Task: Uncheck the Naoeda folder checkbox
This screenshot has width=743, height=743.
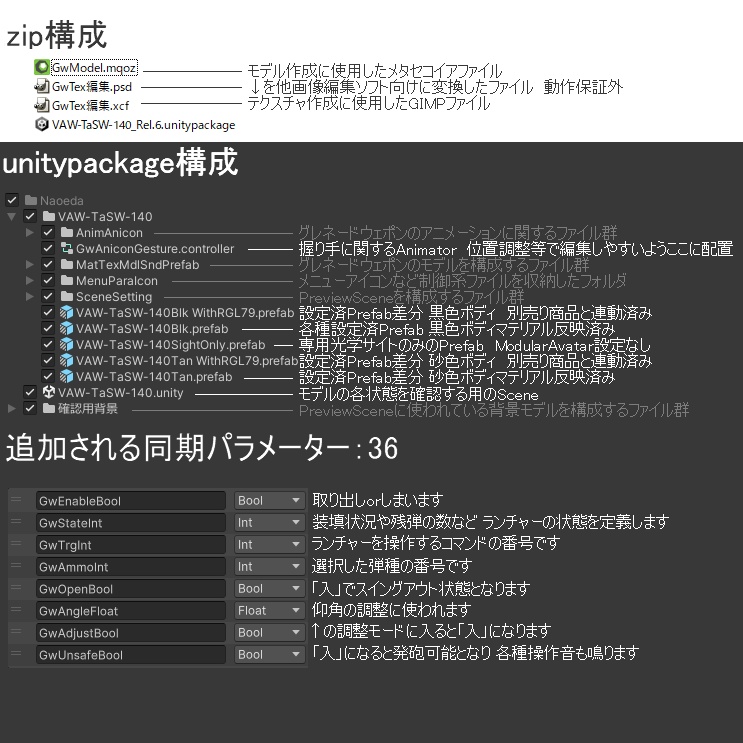Action: (x=12, y=200)
